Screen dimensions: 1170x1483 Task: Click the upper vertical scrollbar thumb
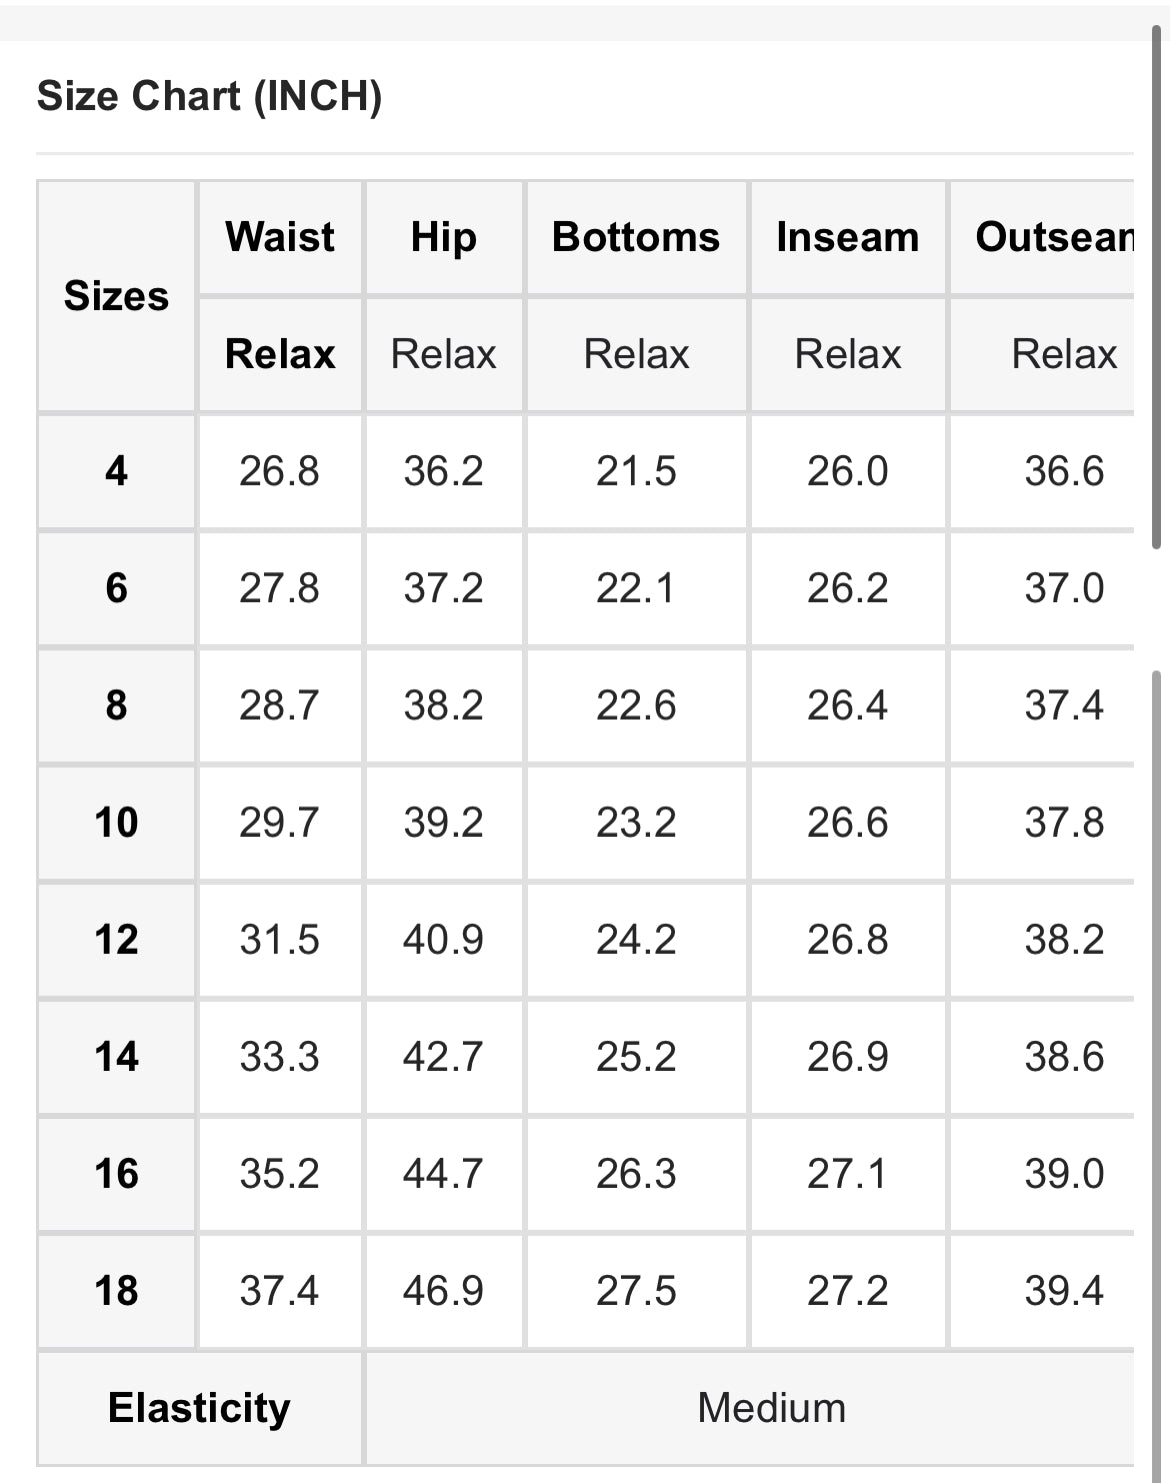1157,290
